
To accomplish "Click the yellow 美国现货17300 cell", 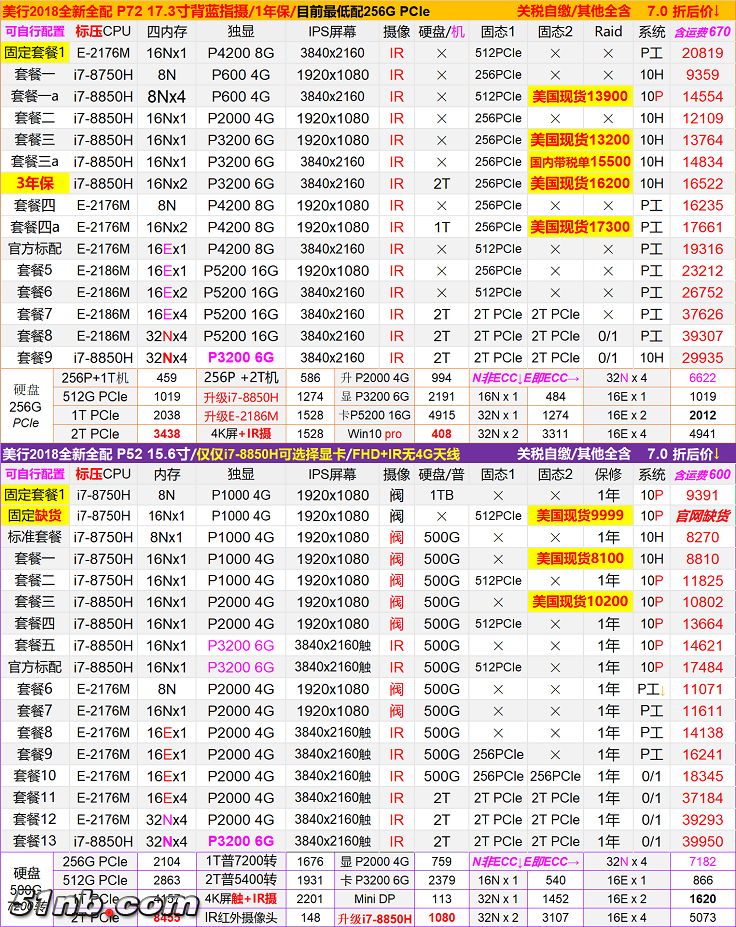I will [580, 227].
